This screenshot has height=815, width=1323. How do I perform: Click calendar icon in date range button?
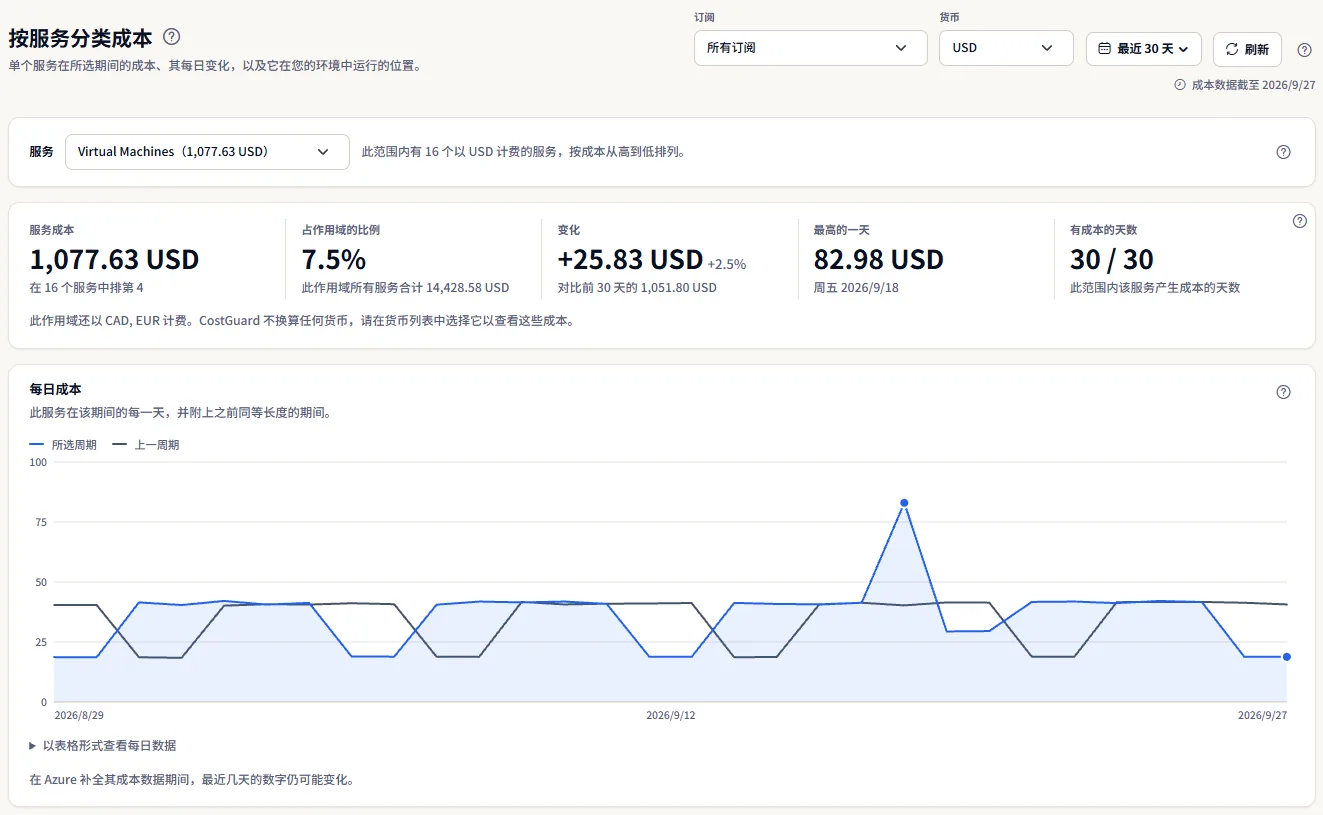tap(1105, 48)
